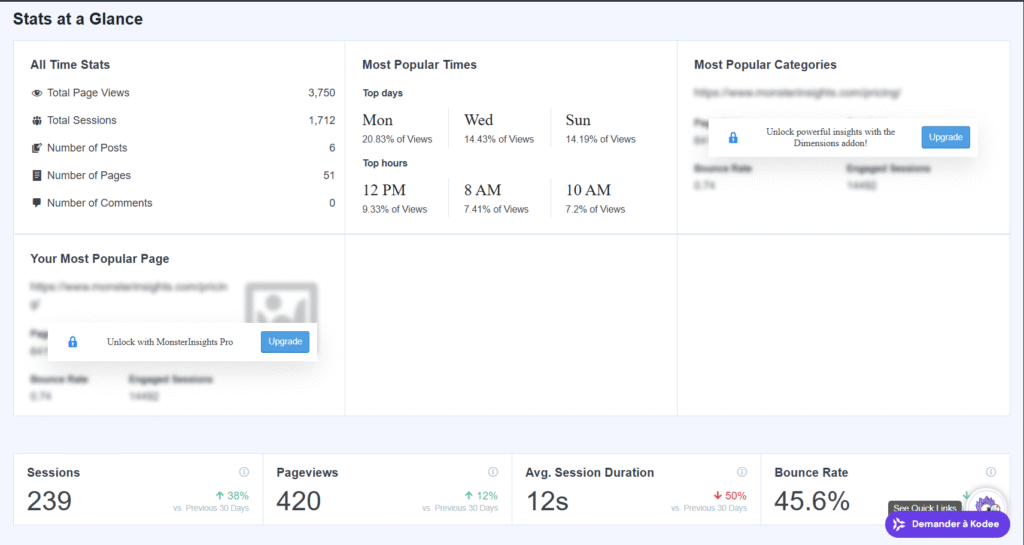Image resolution: width=1024 pixels, height=545 pixels.
Task: Open the info tooltip on Bounce Rate card
Action: coord(991,472)
